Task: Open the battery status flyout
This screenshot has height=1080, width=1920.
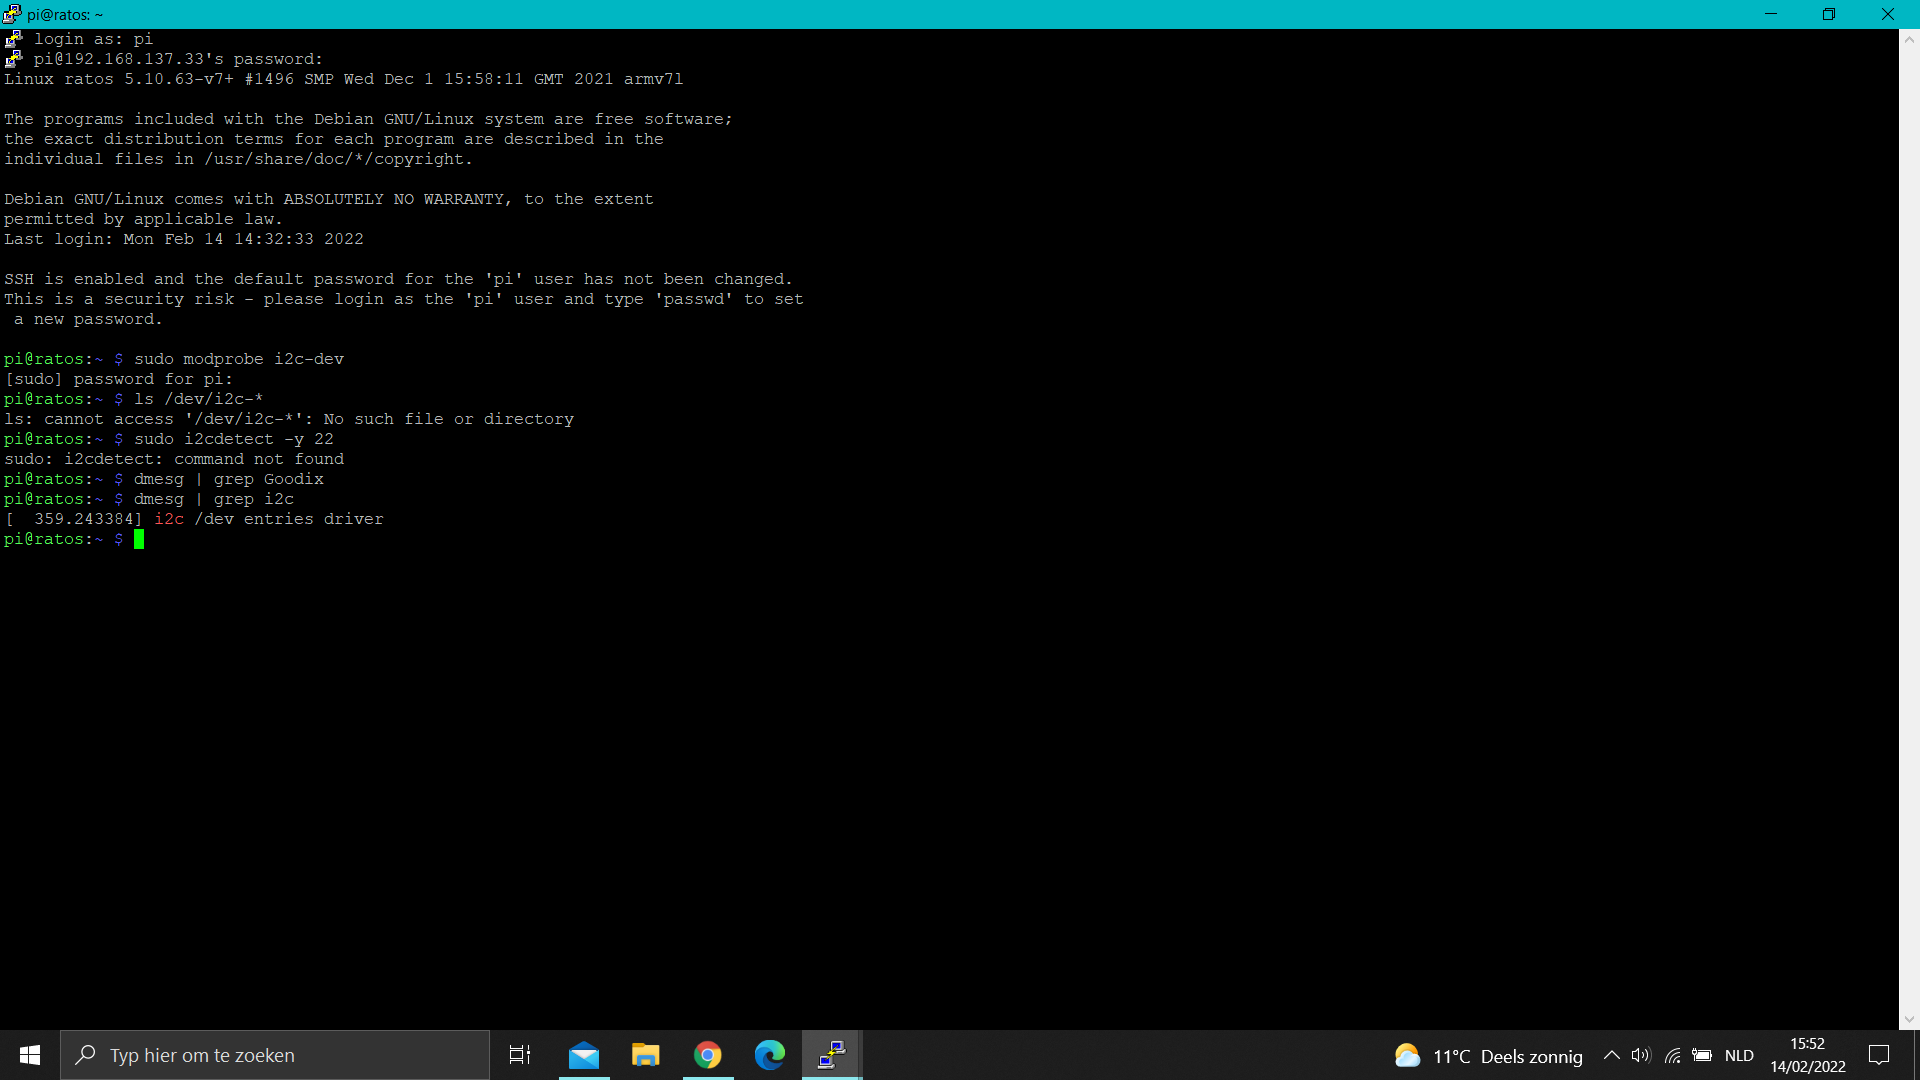Action: click(x=1702, y=1055)
